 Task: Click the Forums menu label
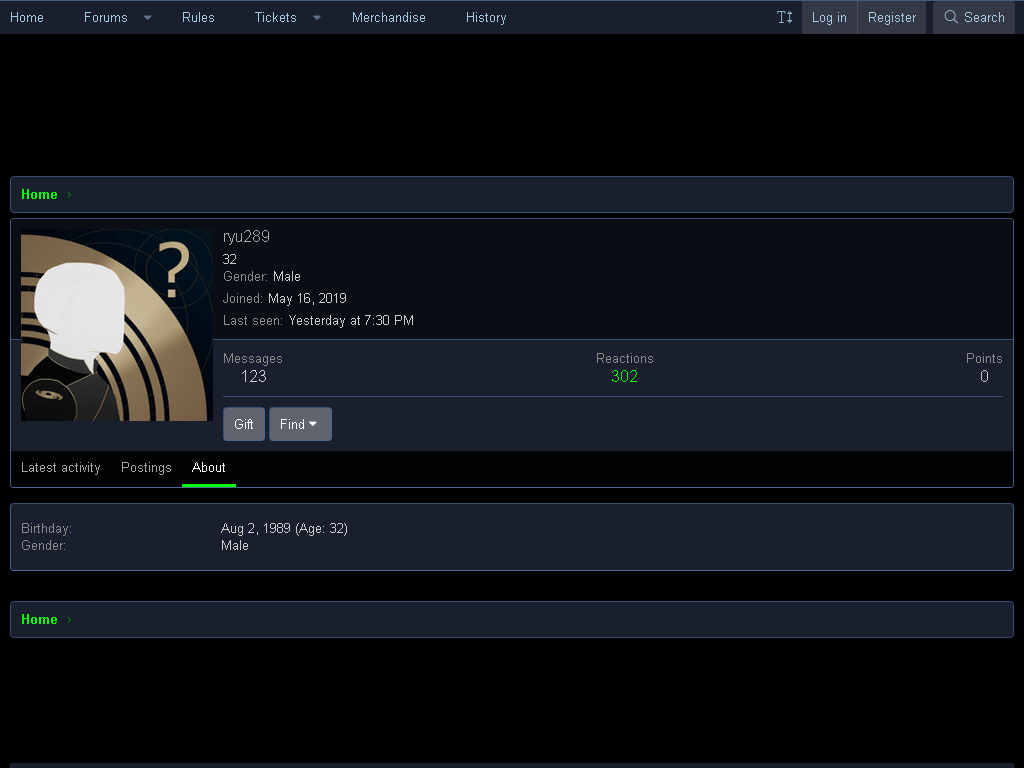pos(106,18)
